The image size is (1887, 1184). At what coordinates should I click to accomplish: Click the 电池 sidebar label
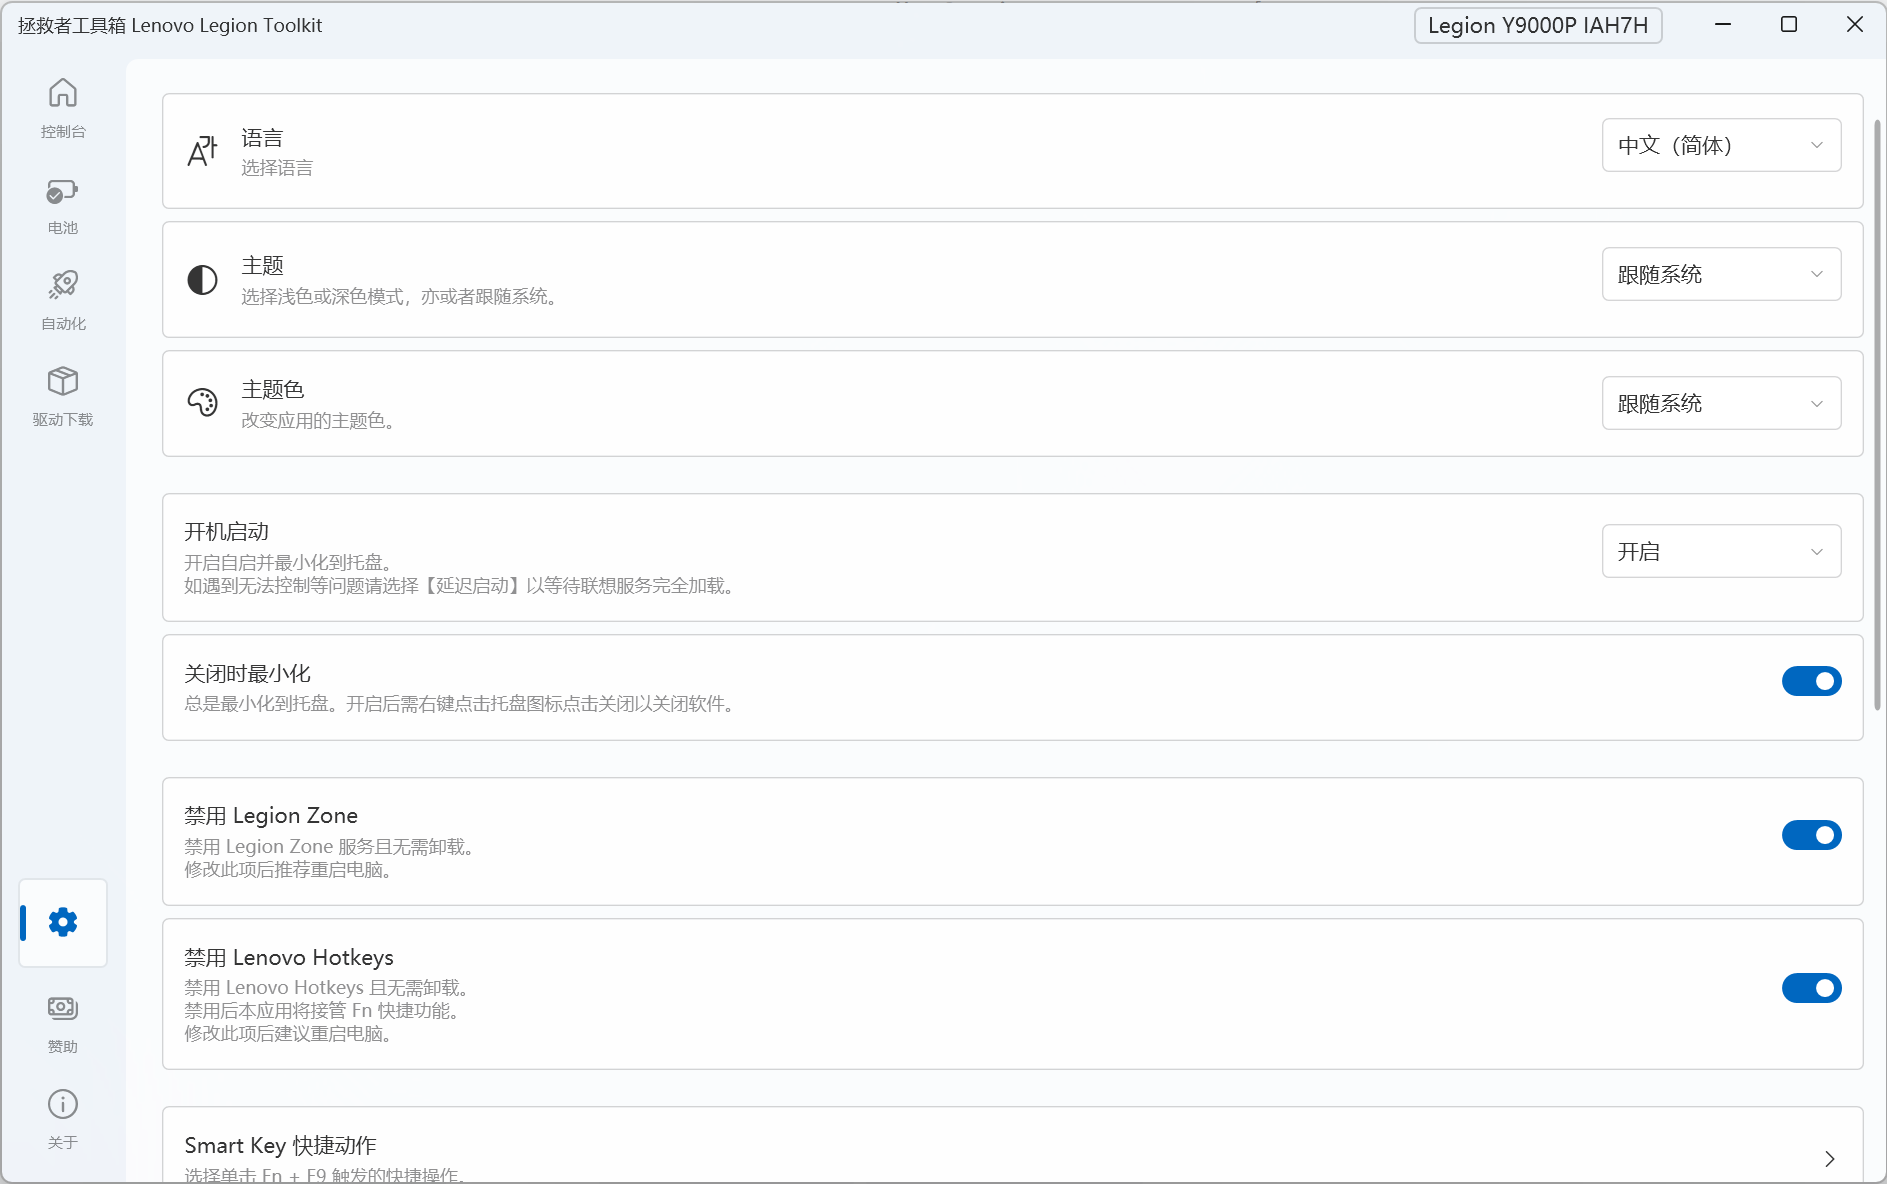pos(63,228)
